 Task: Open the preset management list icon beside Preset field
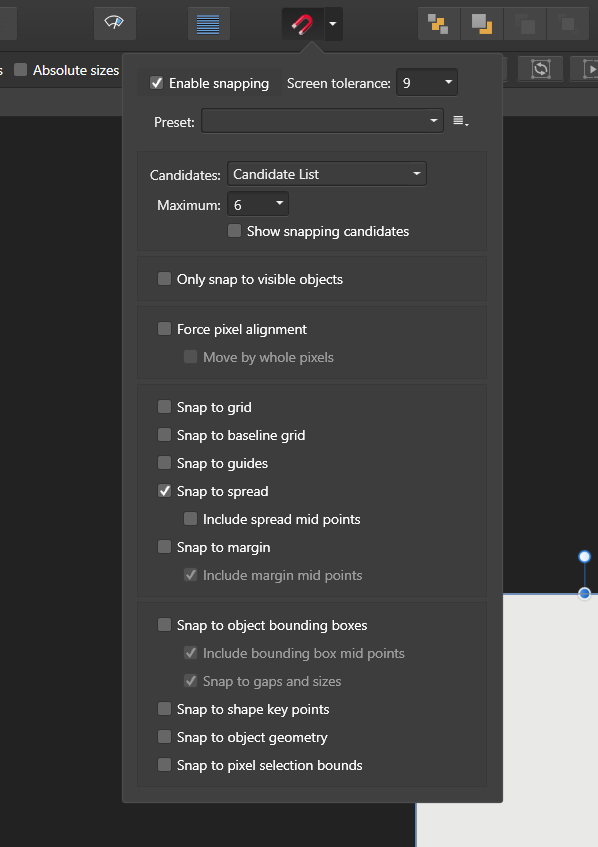[x=459, y=120]
